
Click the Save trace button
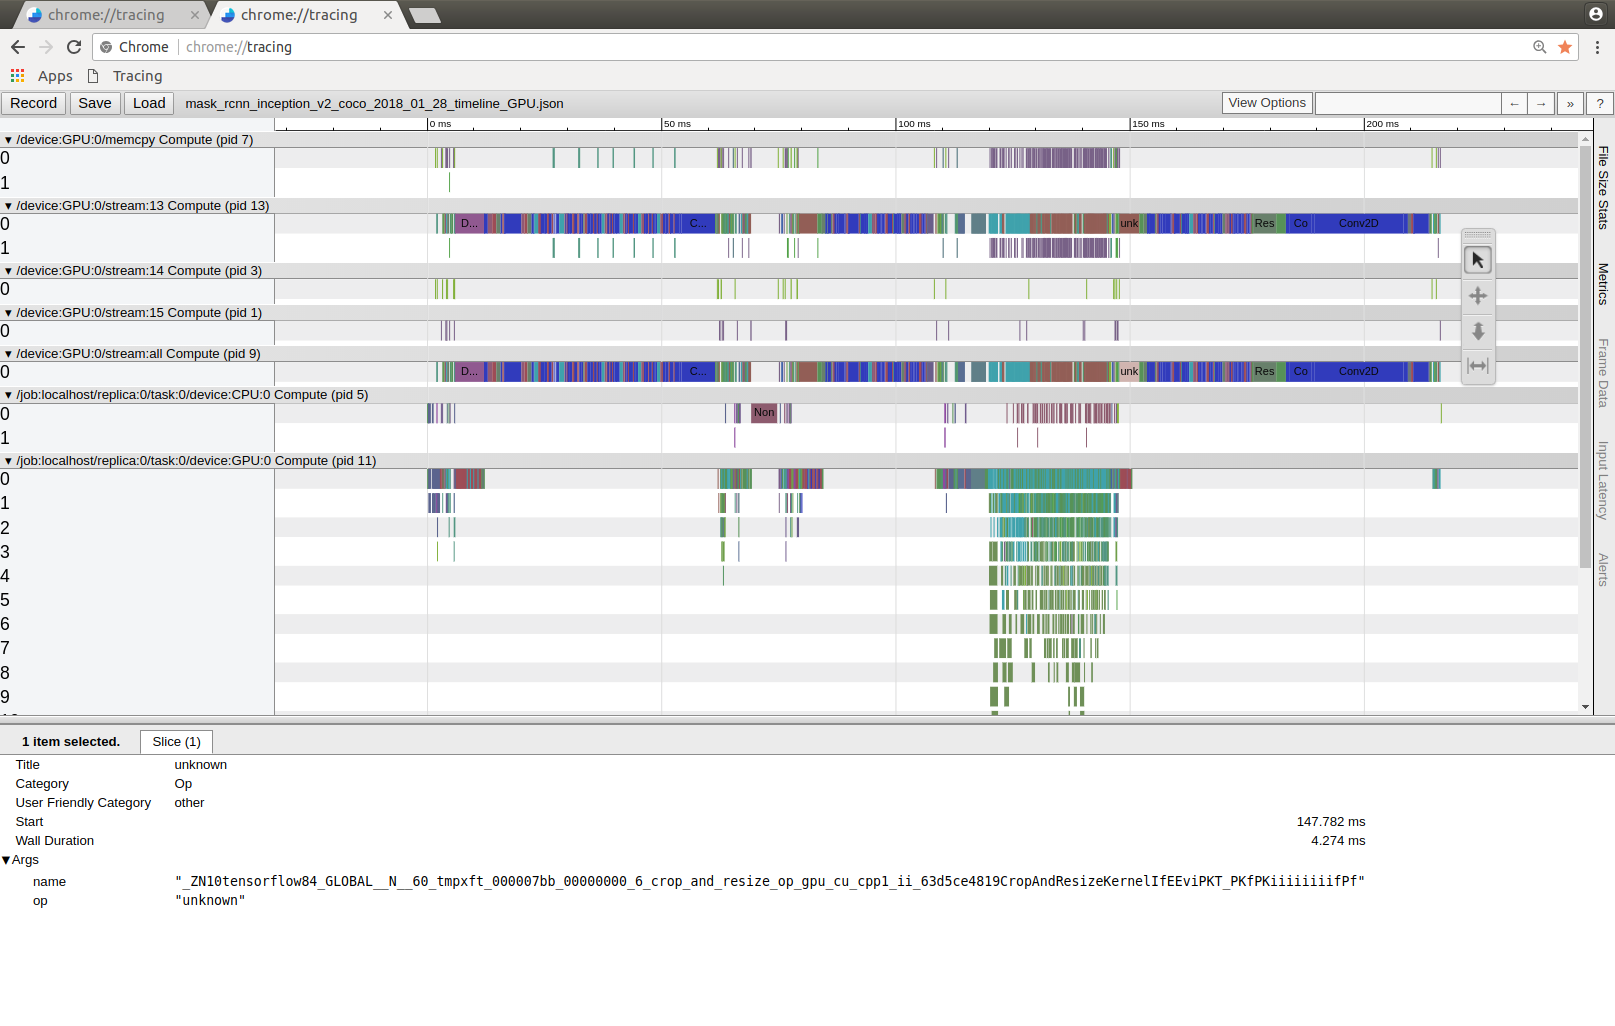click(x=95, y=103)
